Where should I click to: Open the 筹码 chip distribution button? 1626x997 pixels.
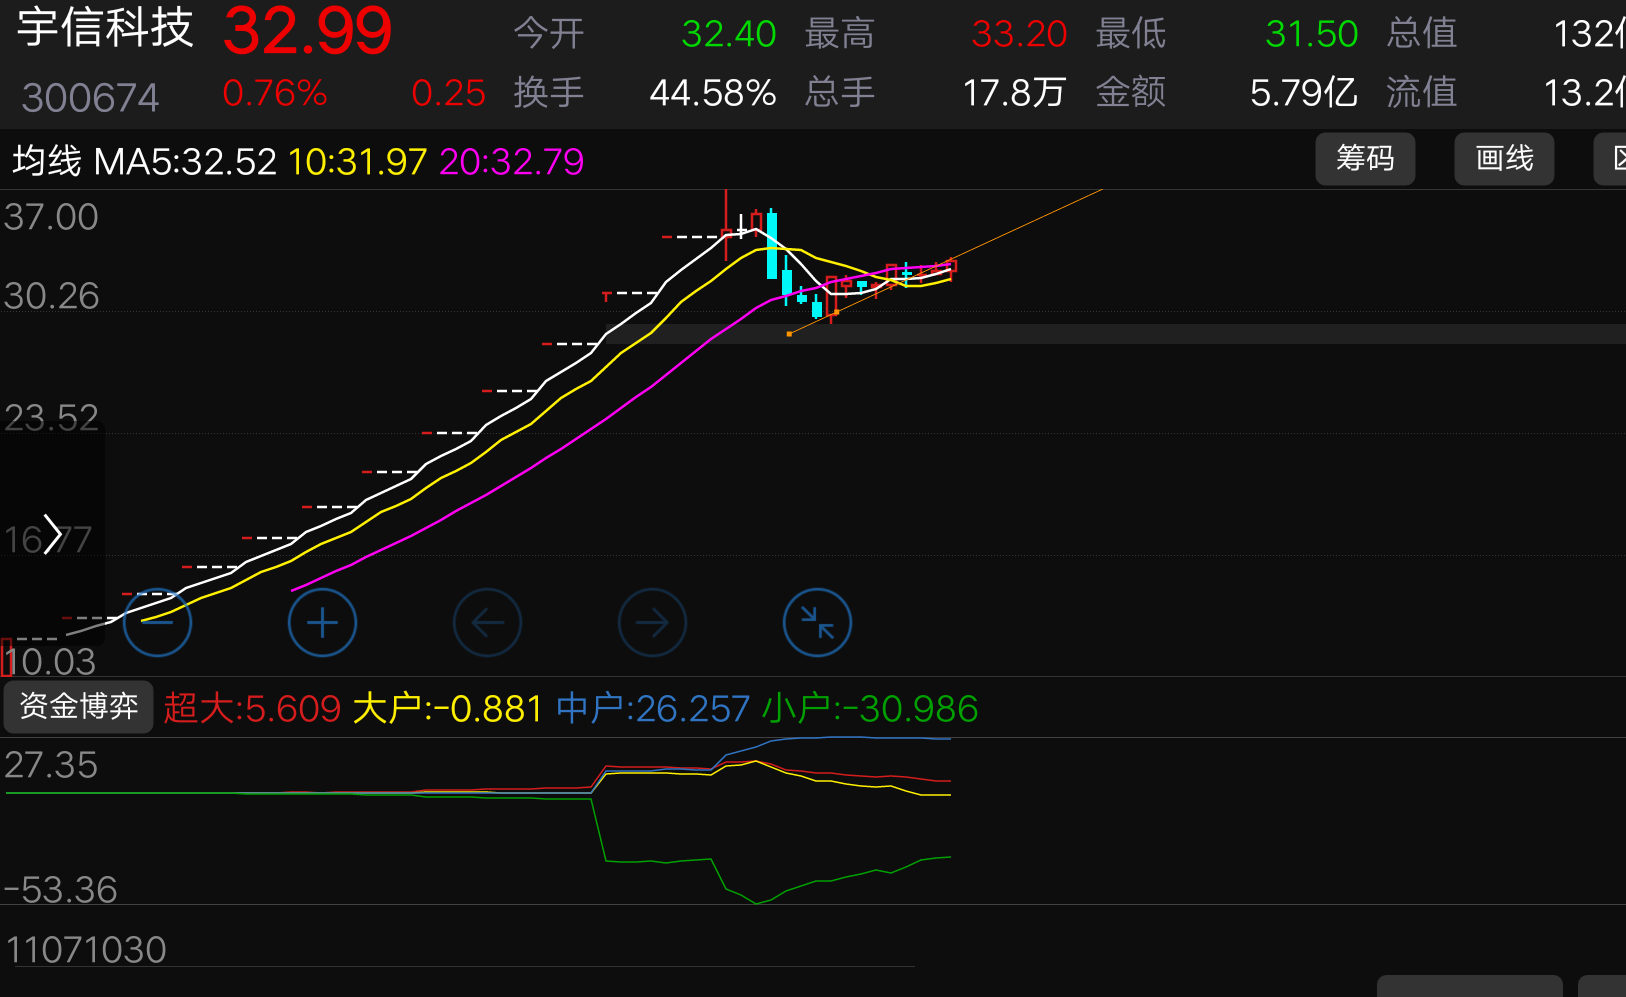tap(1365, 159)
